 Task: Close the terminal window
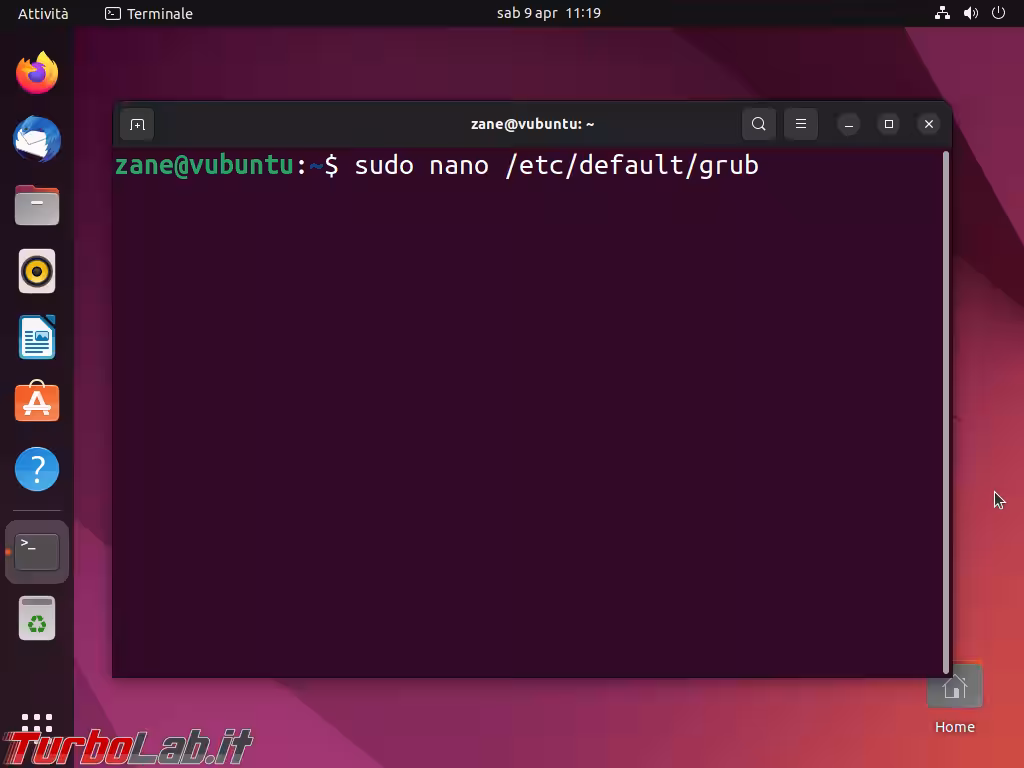coord(929,124)
